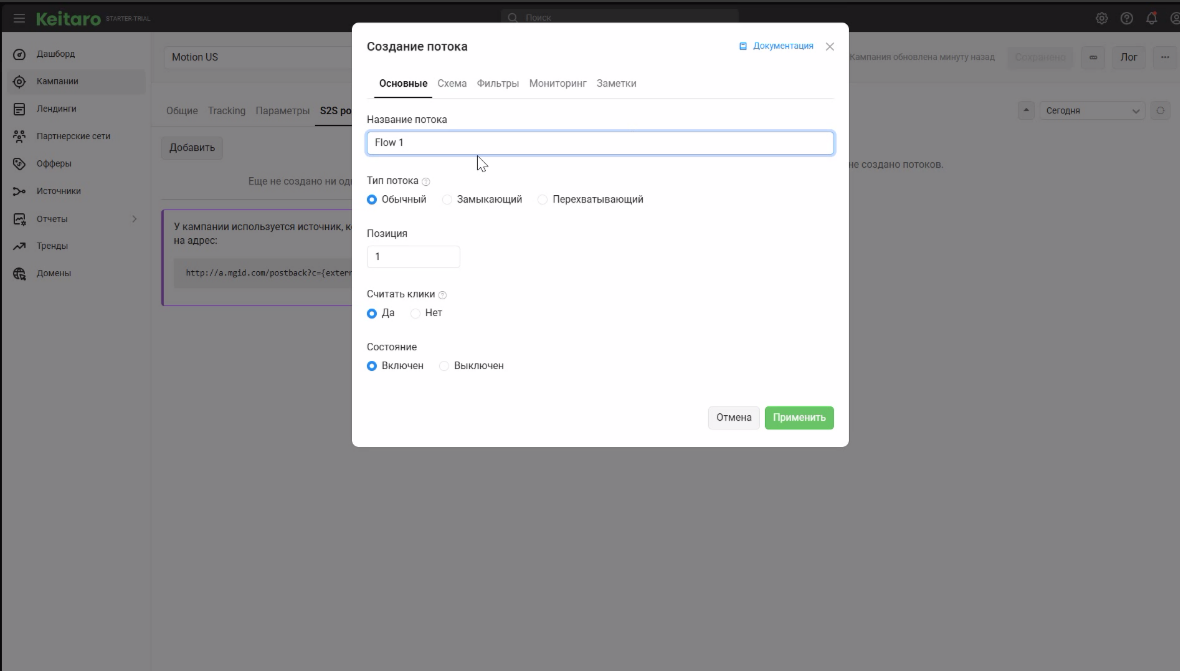Open the 'Документация' link
1180x671 pixels.
(776, 46)
